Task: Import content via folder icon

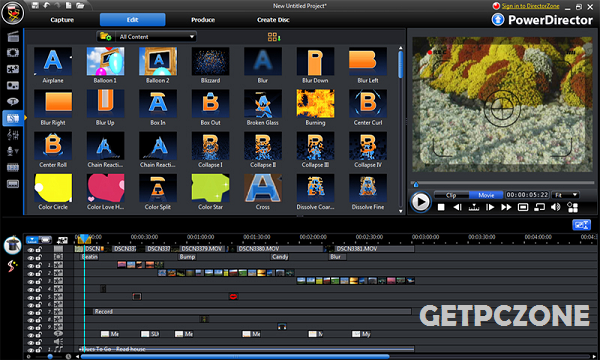Action: click(x=105, y=36)
